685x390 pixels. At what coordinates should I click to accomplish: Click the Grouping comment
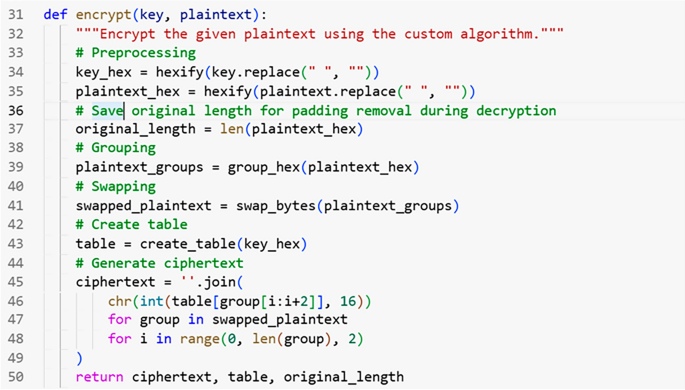click(x=115, y=148)
